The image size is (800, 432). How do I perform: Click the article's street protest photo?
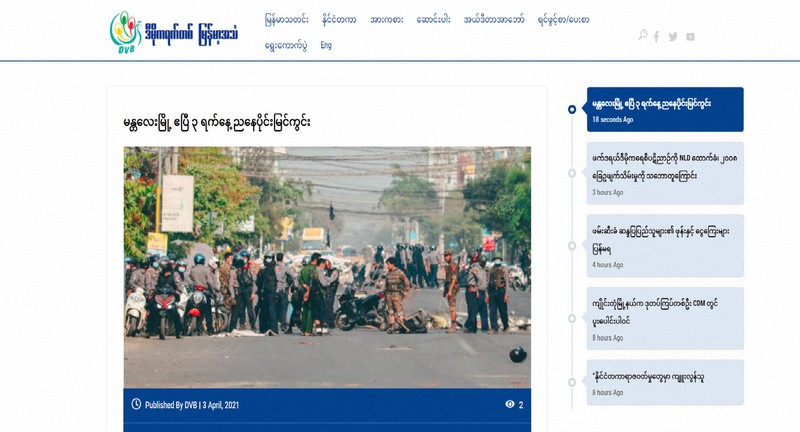[327, 267]
